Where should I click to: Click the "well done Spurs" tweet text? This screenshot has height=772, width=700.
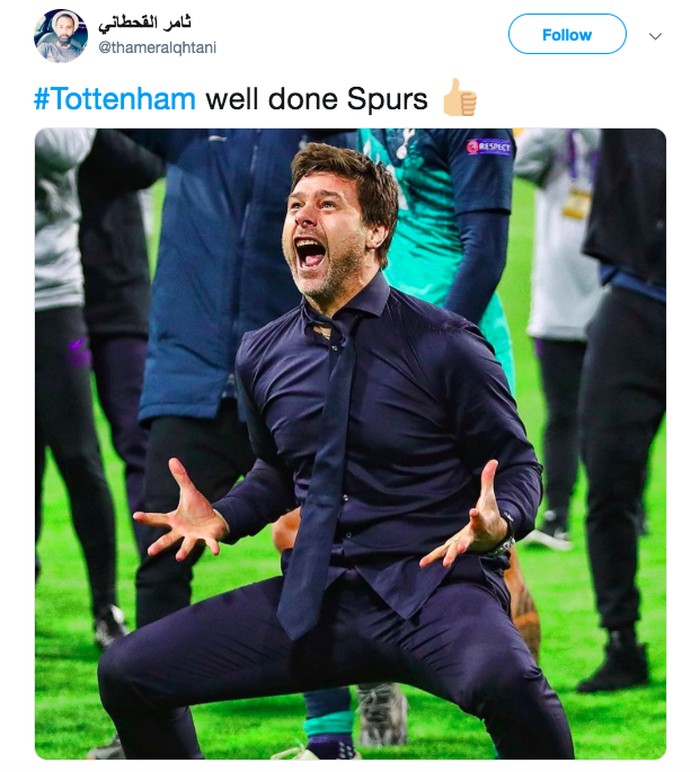point(316,99)
